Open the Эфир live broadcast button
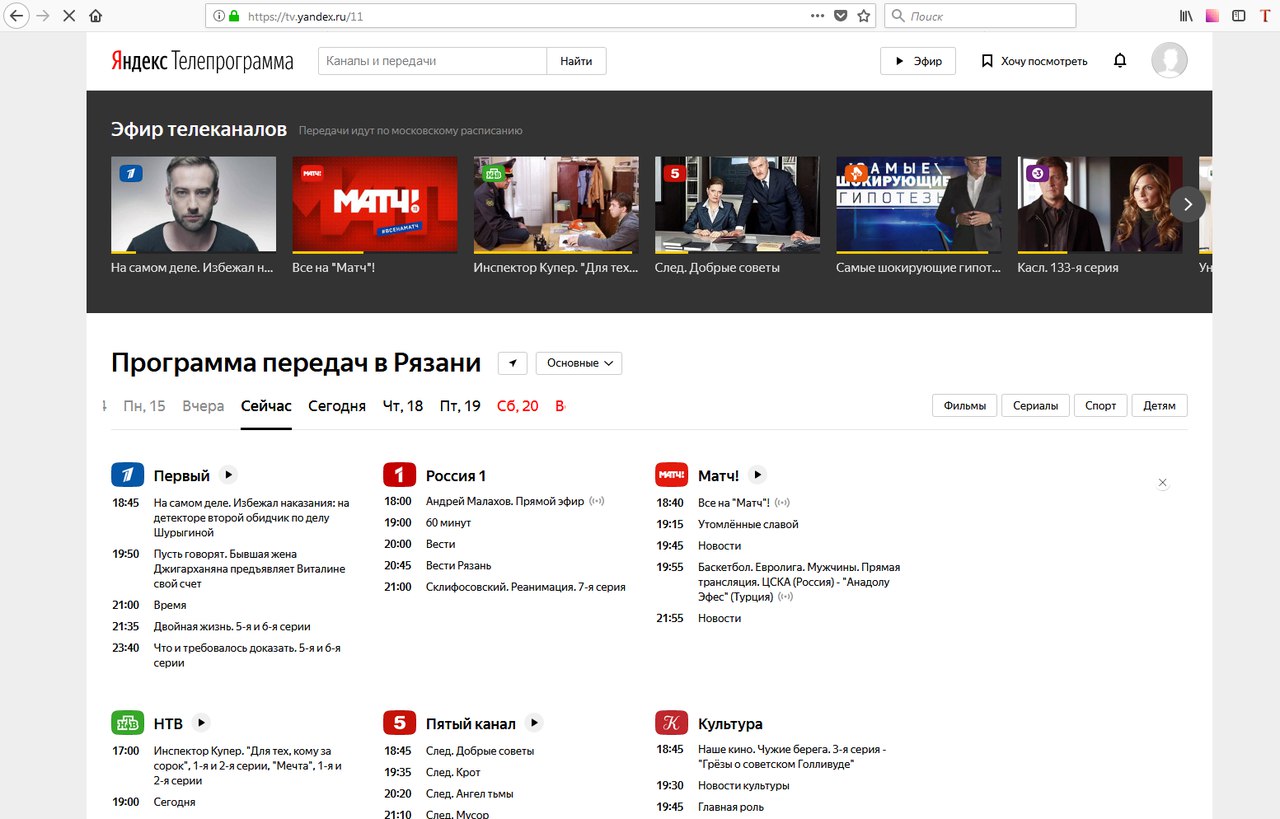 tap(918, 61)
